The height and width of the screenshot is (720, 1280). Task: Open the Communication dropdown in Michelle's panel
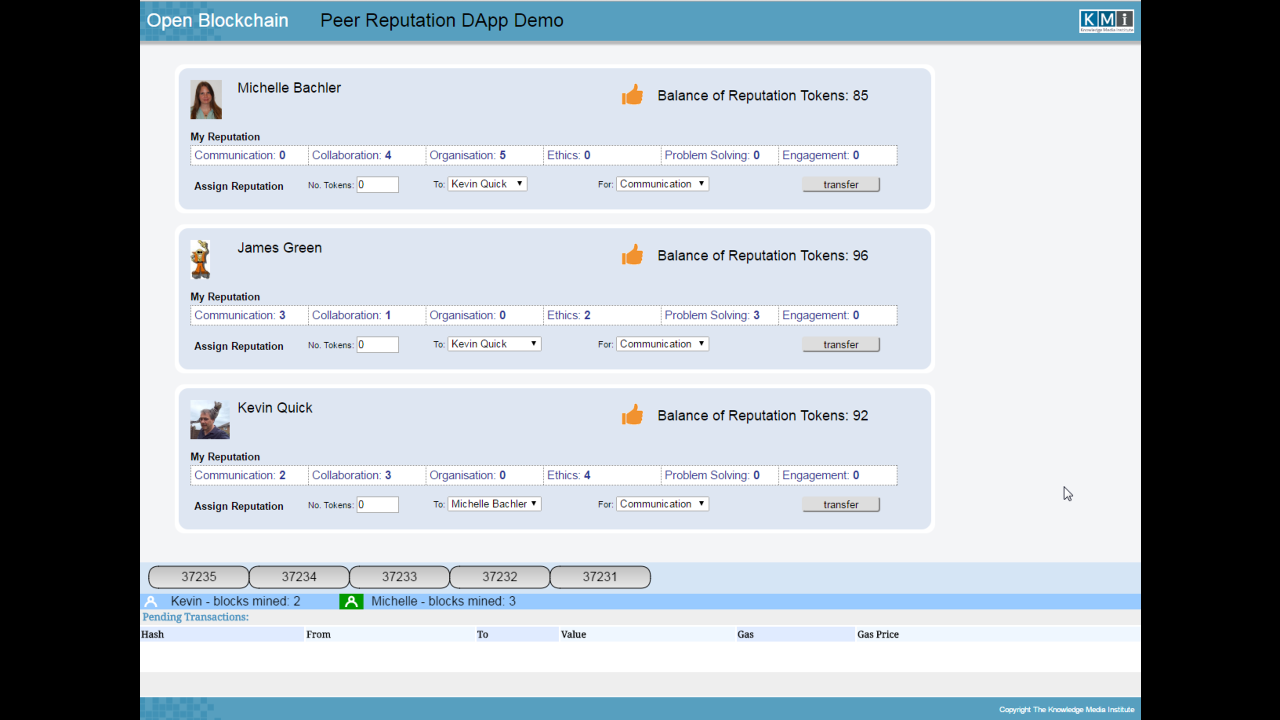662,183
